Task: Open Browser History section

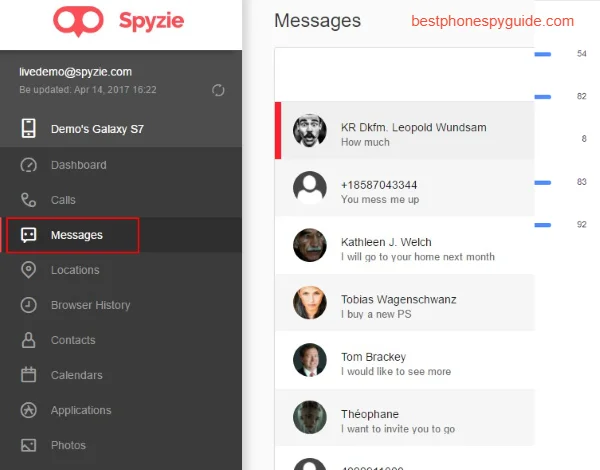Action: tap(121, 305)
